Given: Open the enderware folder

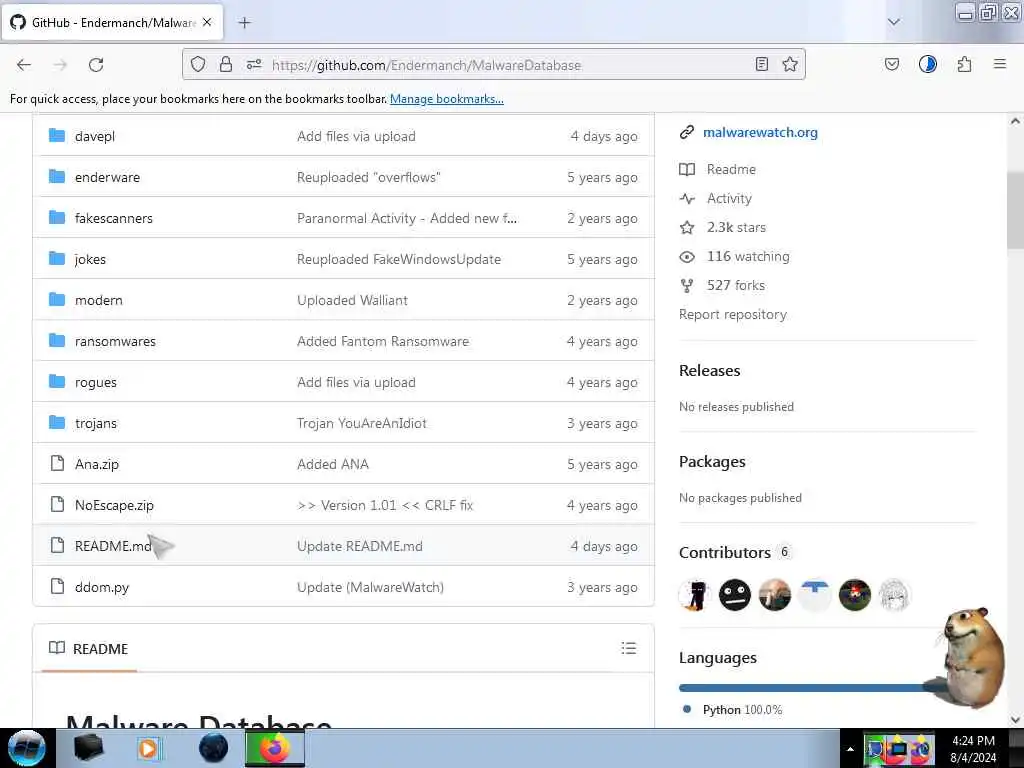Looking at the screenshot, I should point(107,177).
